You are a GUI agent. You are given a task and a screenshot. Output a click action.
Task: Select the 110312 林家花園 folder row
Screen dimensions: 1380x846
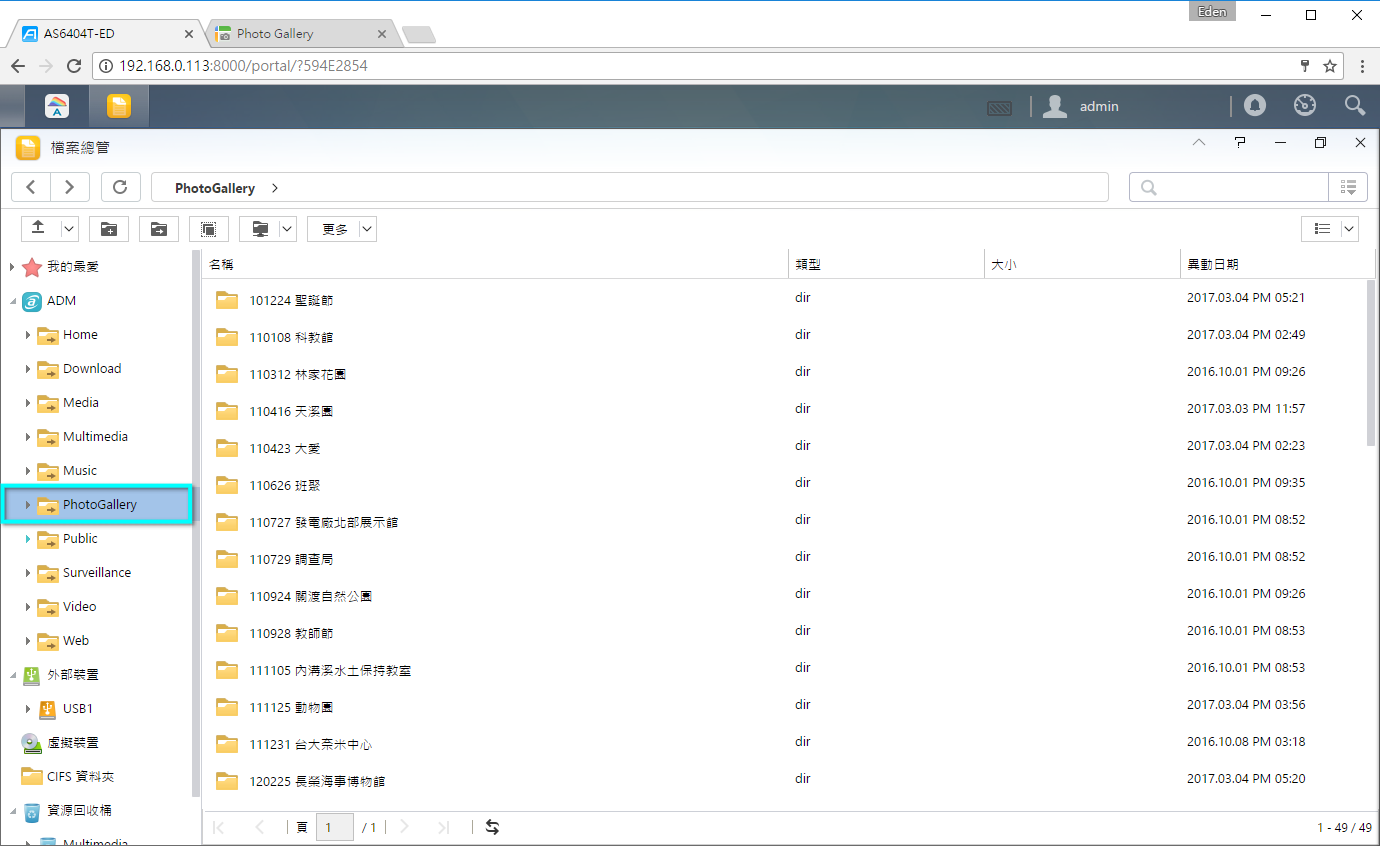point(785,373)
